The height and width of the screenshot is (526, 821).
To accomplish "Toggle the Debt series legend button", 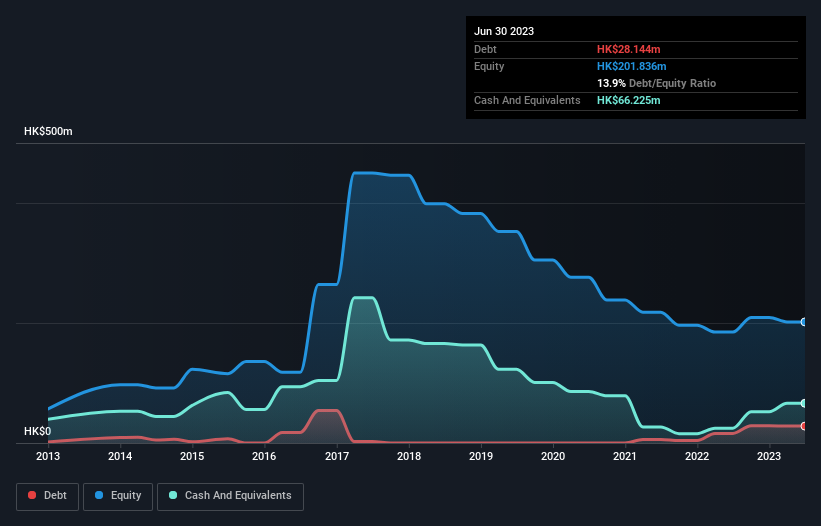I will coord(48,496).
